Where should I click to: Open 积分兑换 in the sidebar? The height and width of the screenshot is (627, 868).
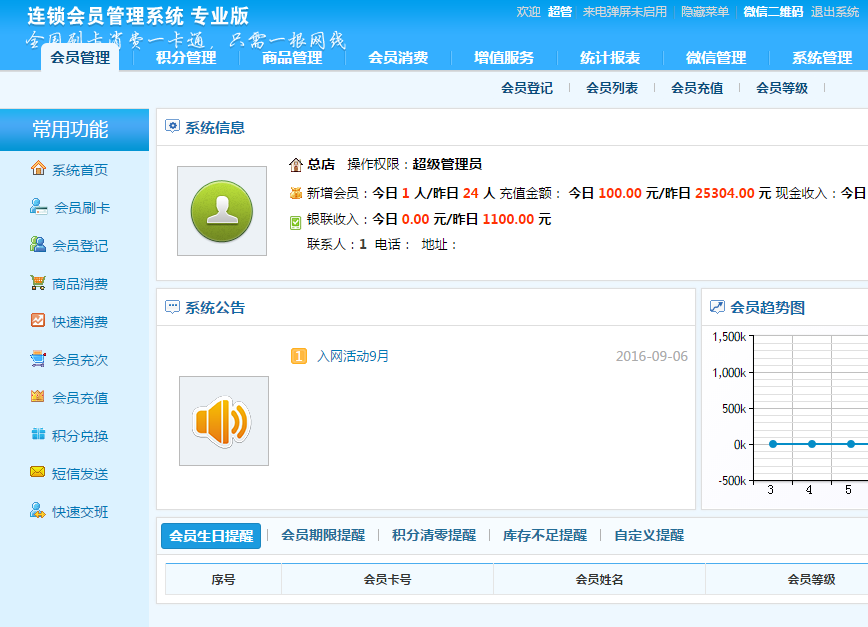[80, 436]
